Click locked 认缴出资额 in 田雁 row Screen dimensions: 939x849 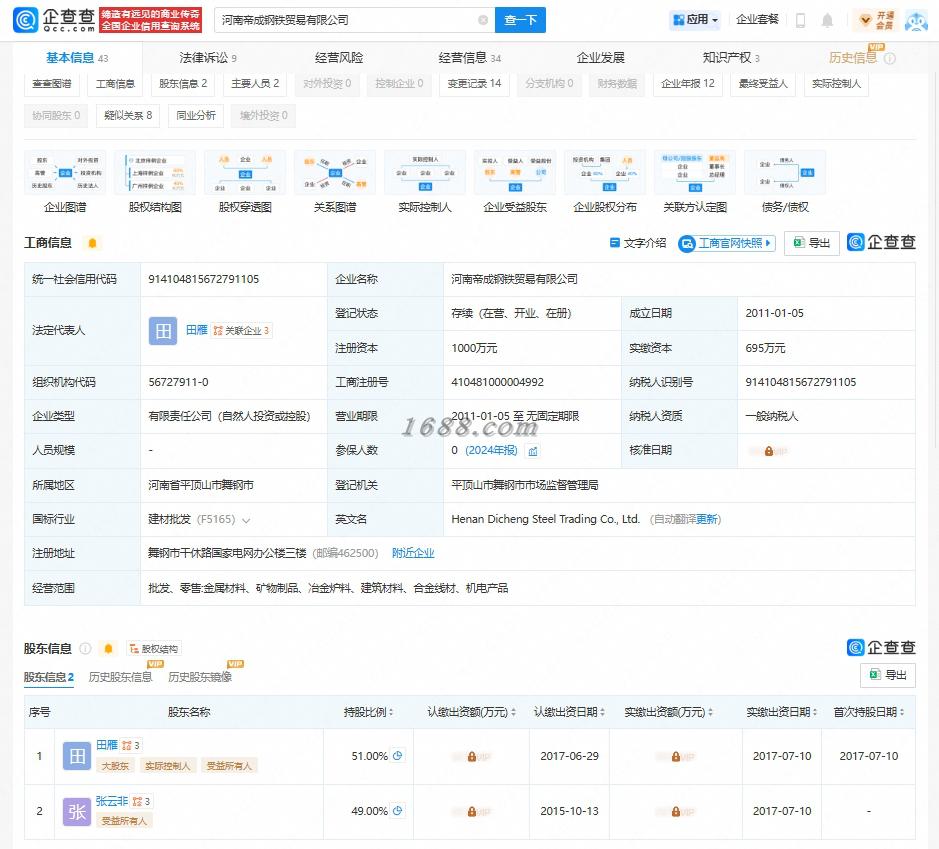point(471,757)
